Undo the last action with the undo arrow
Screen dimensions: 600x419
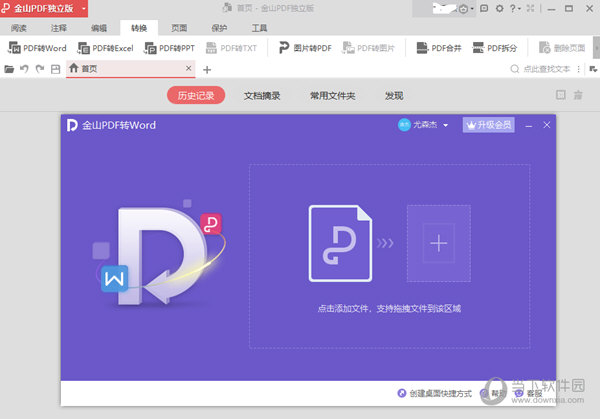click(24, 69)
